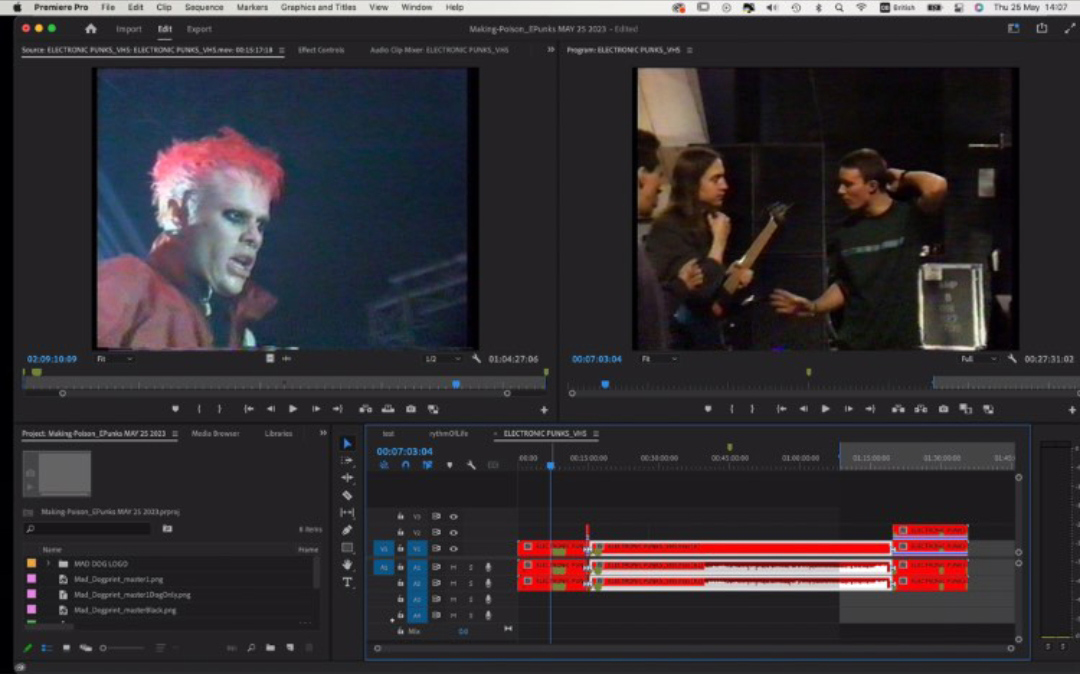The height and width of the screenshot is (674, 1080).
Task: Select the Type tool
Action: point(347,582)
